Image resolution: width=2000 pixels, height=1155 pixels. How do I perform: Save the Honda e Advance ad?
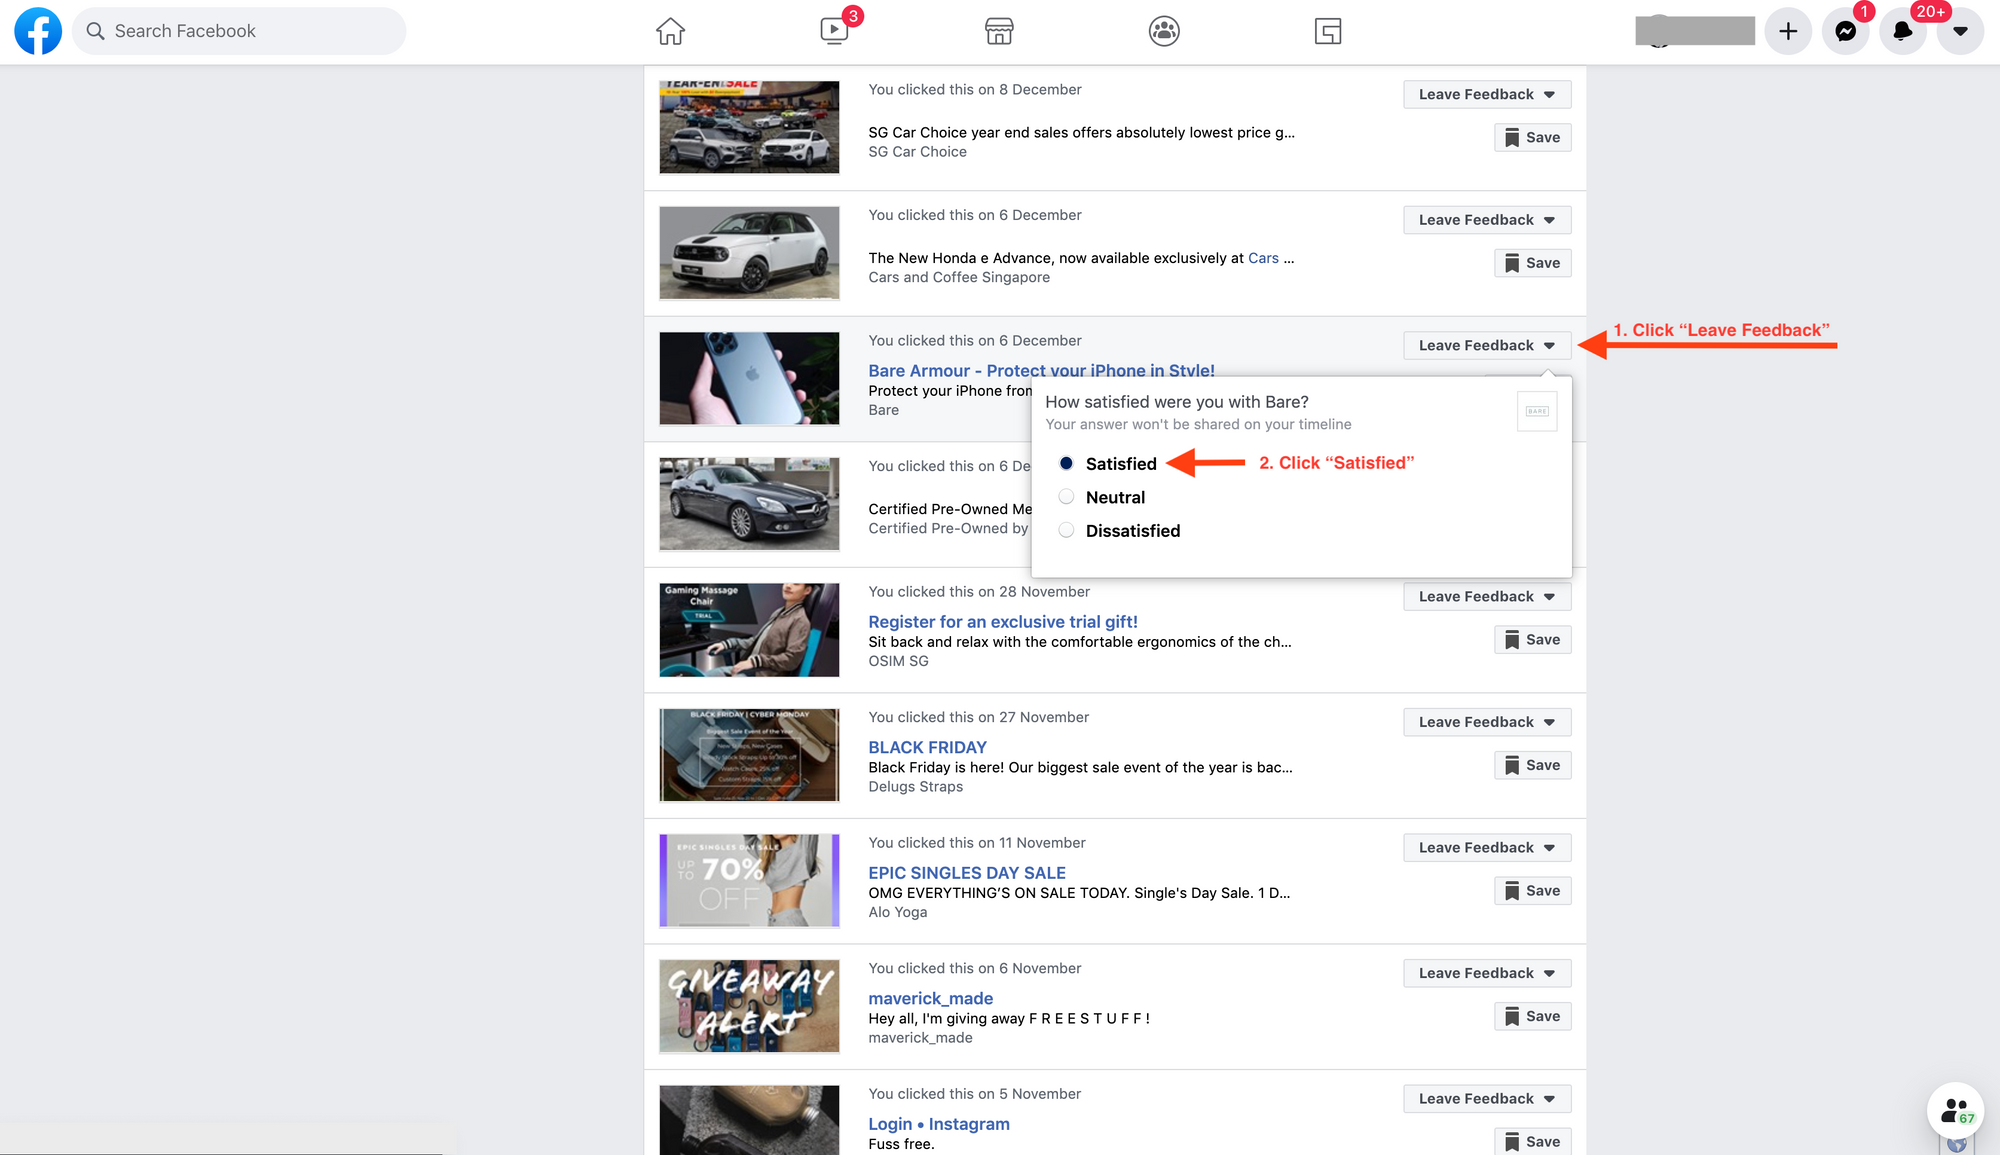[x=1532, y=263]
